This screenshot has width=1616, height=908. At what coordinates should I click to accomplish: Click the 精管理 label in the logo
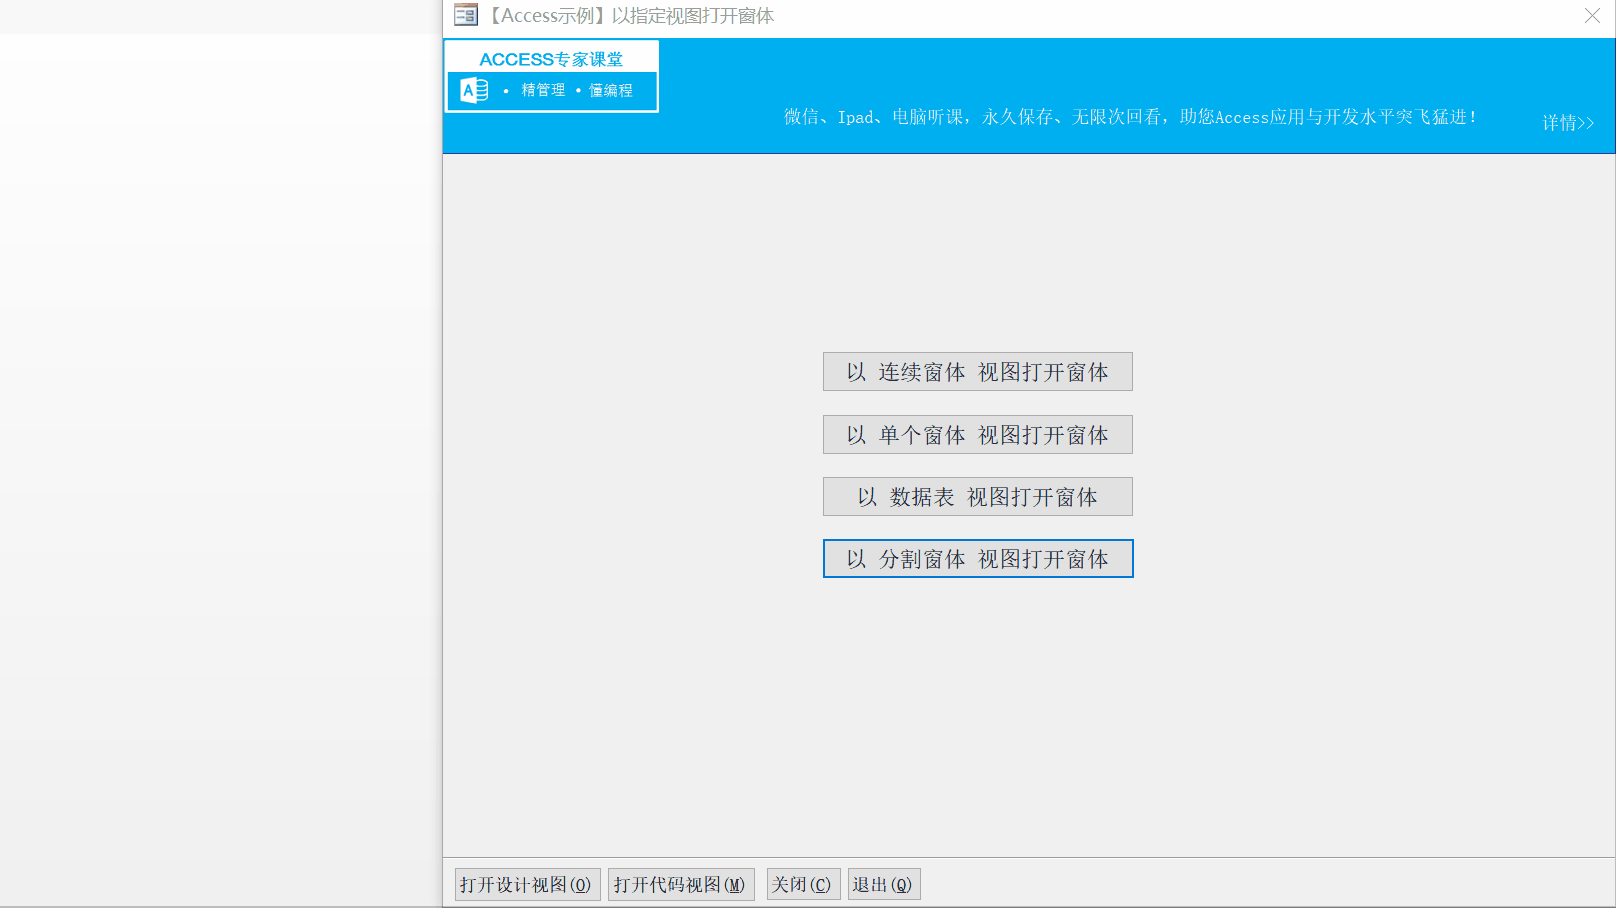coord(543,90)
